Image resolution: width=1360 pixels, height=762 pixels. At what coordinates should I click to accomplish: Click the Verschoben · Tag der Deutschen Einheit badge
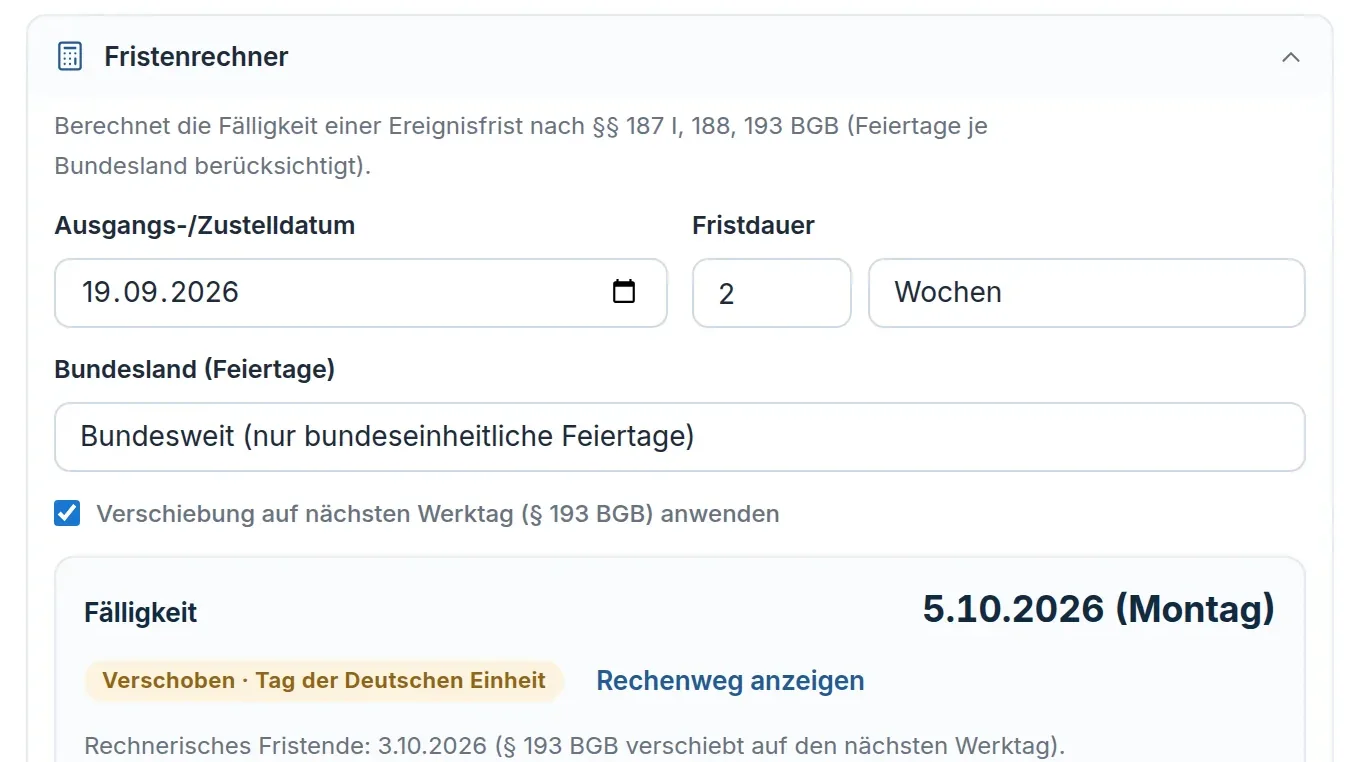click(324, 681)
